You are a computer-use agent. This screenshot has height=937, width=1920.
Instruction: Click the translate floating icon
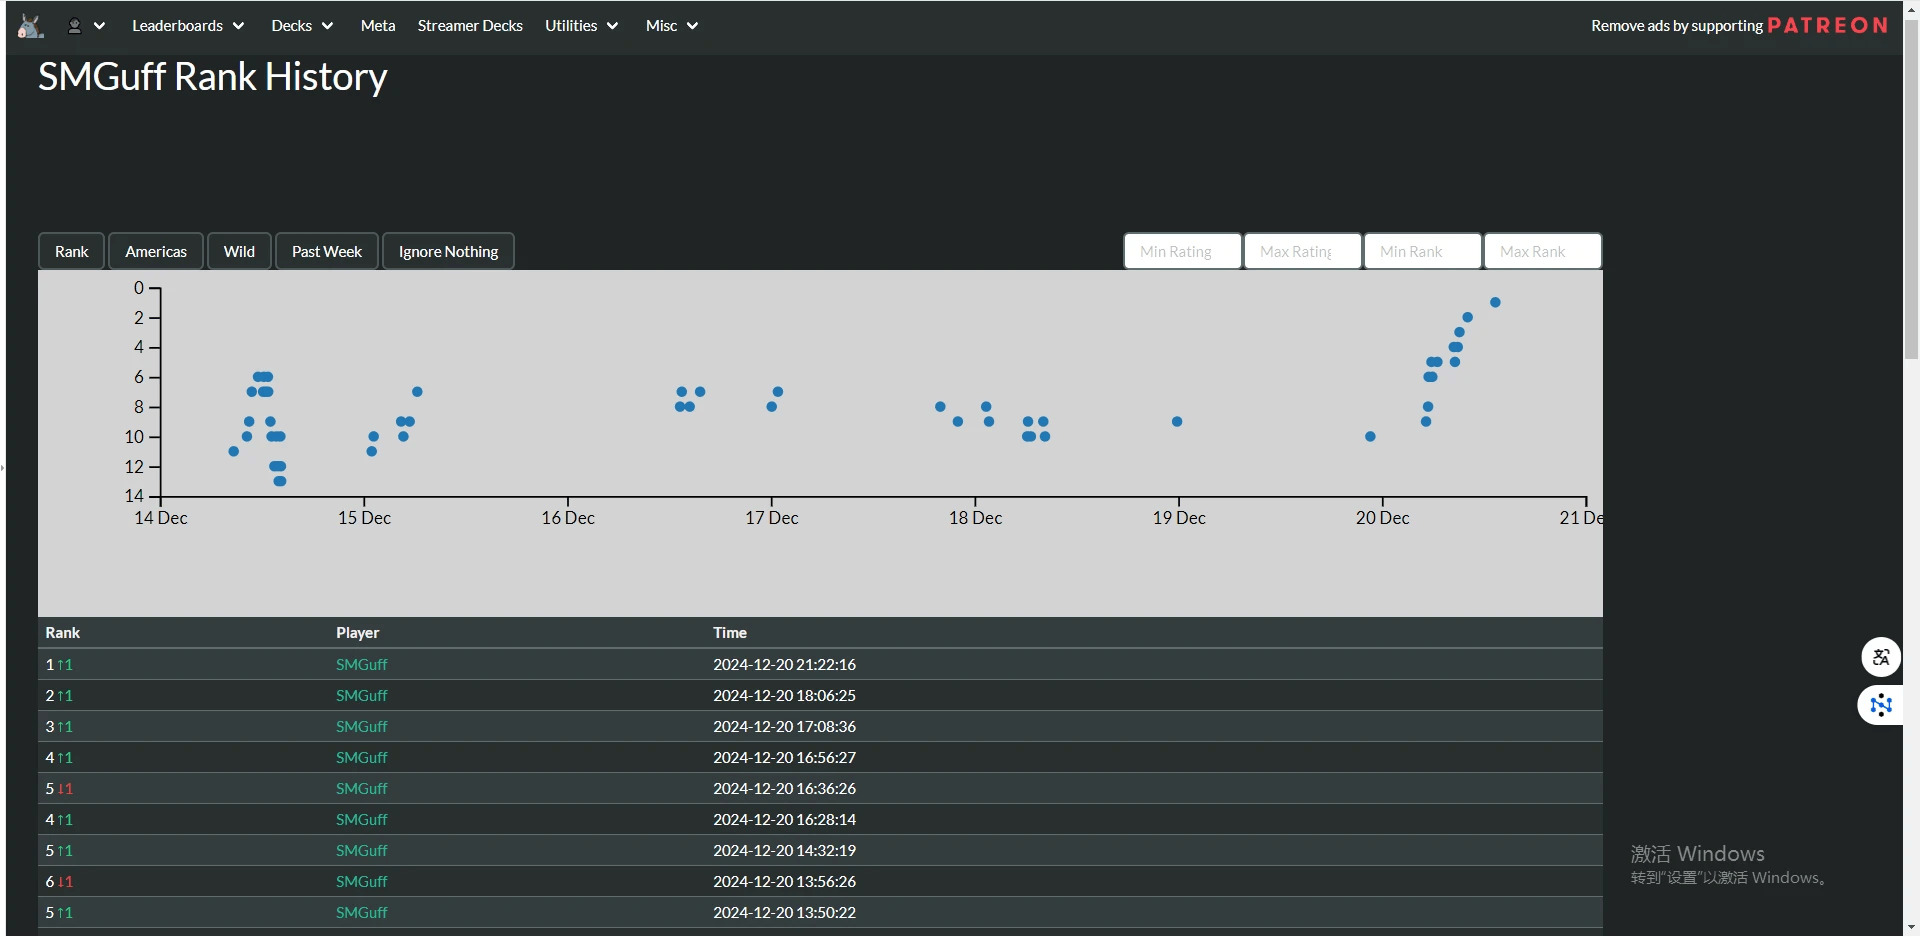click(1880, 657)
